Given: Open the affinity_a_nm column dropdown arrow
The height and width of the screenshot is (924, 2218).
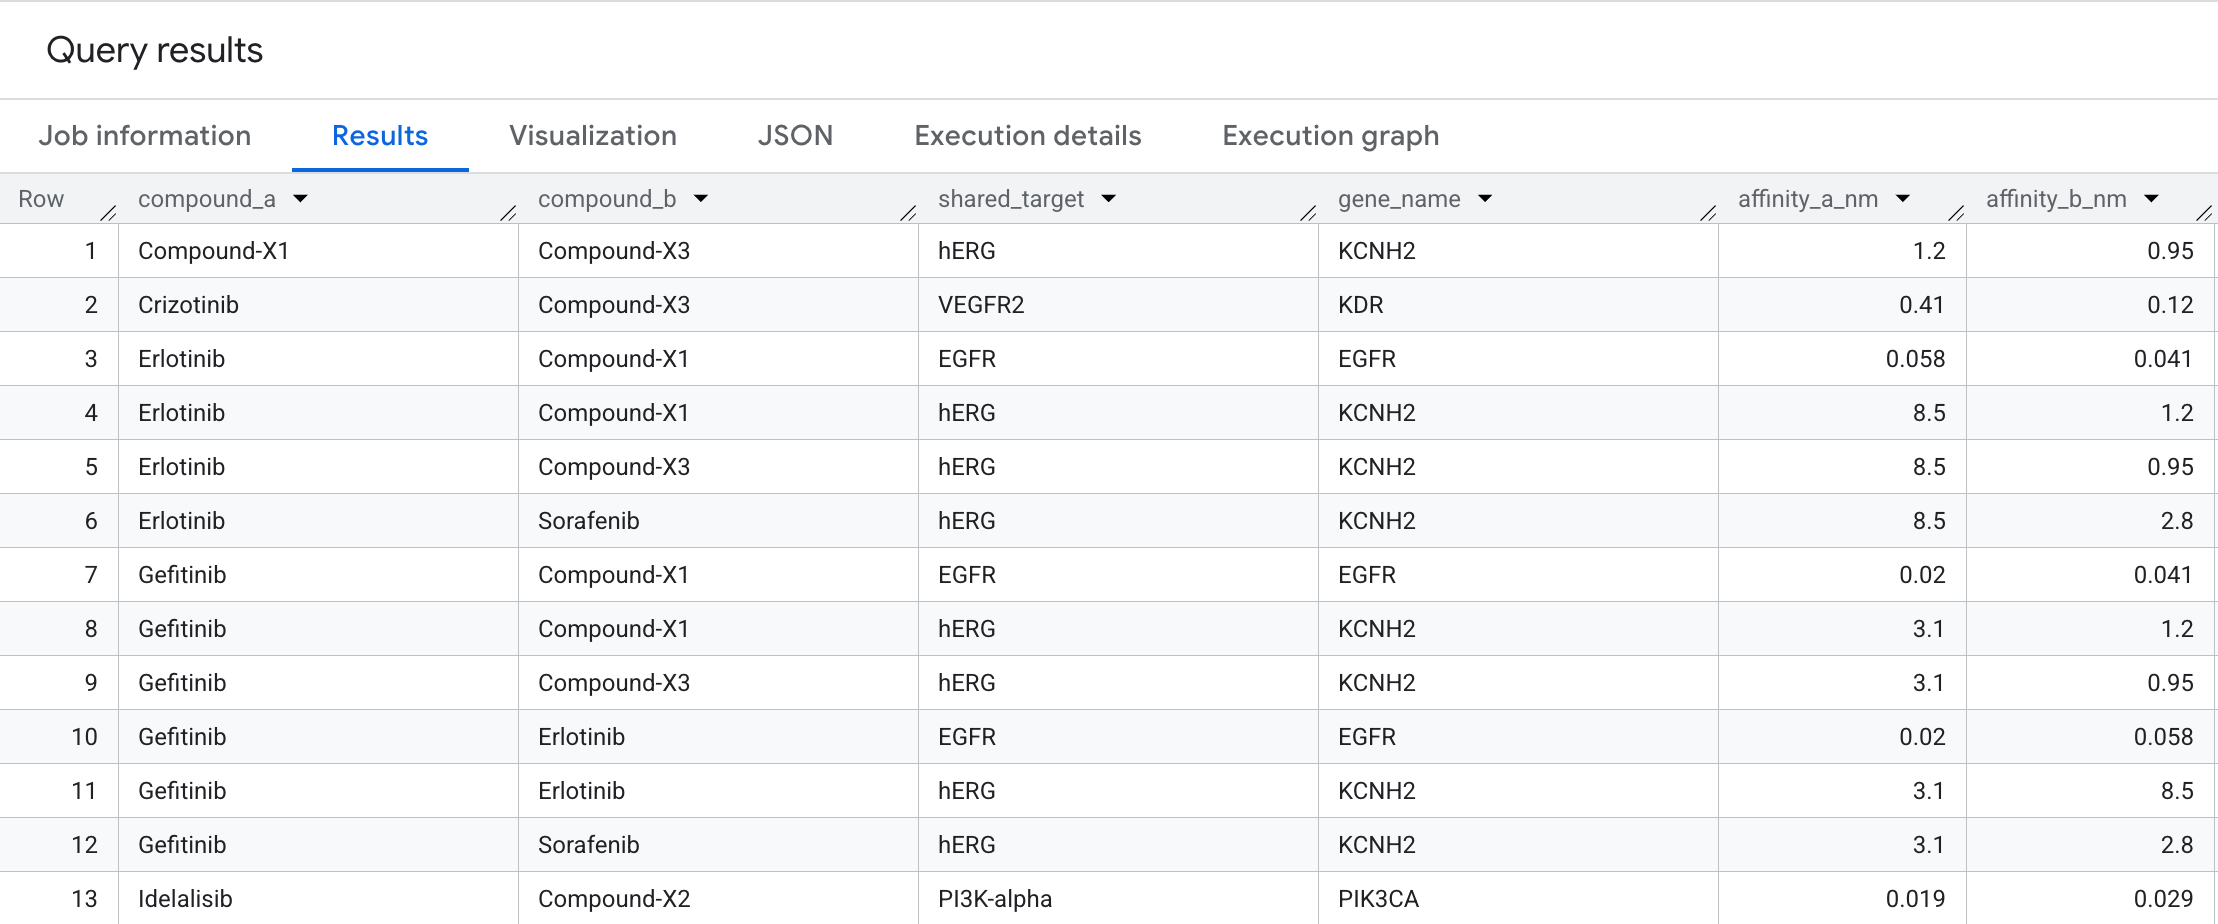Looking at the screenshot, I should [x=1903, y=199].
